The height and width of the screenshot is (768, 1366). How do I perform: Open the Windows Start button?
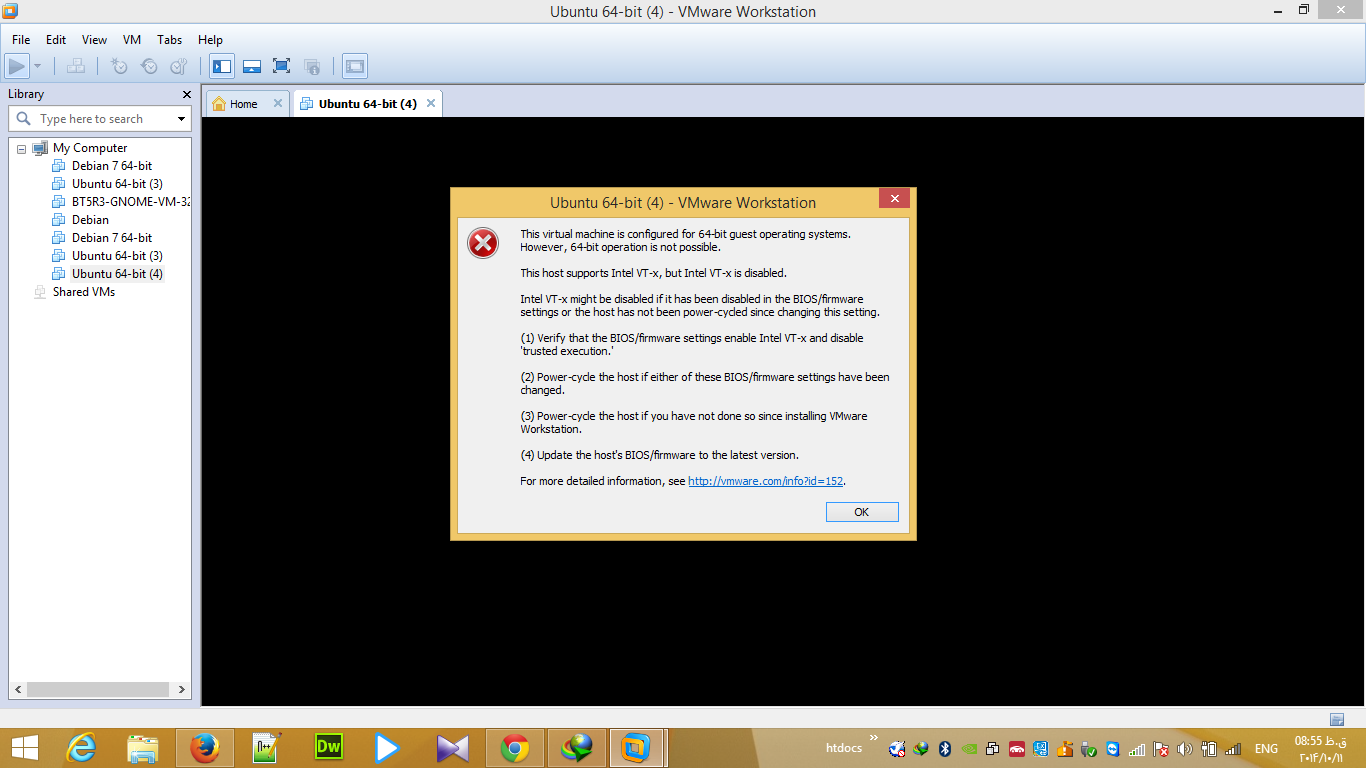25,748
